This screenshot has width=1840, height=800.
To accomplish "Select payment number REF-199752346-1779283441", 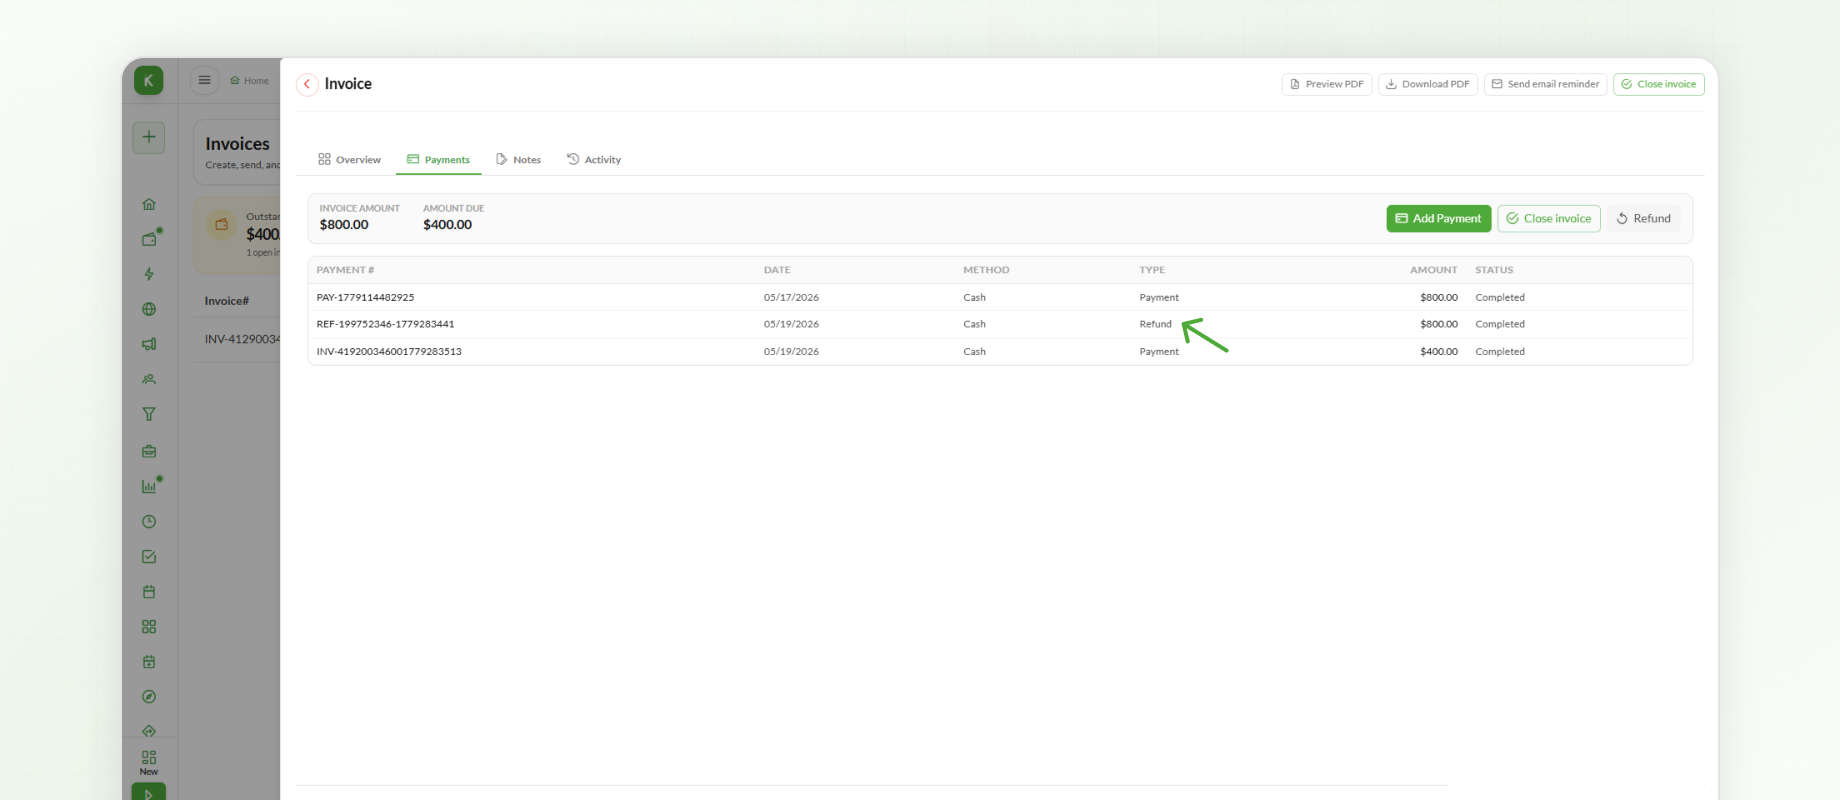I will point(385,324).
